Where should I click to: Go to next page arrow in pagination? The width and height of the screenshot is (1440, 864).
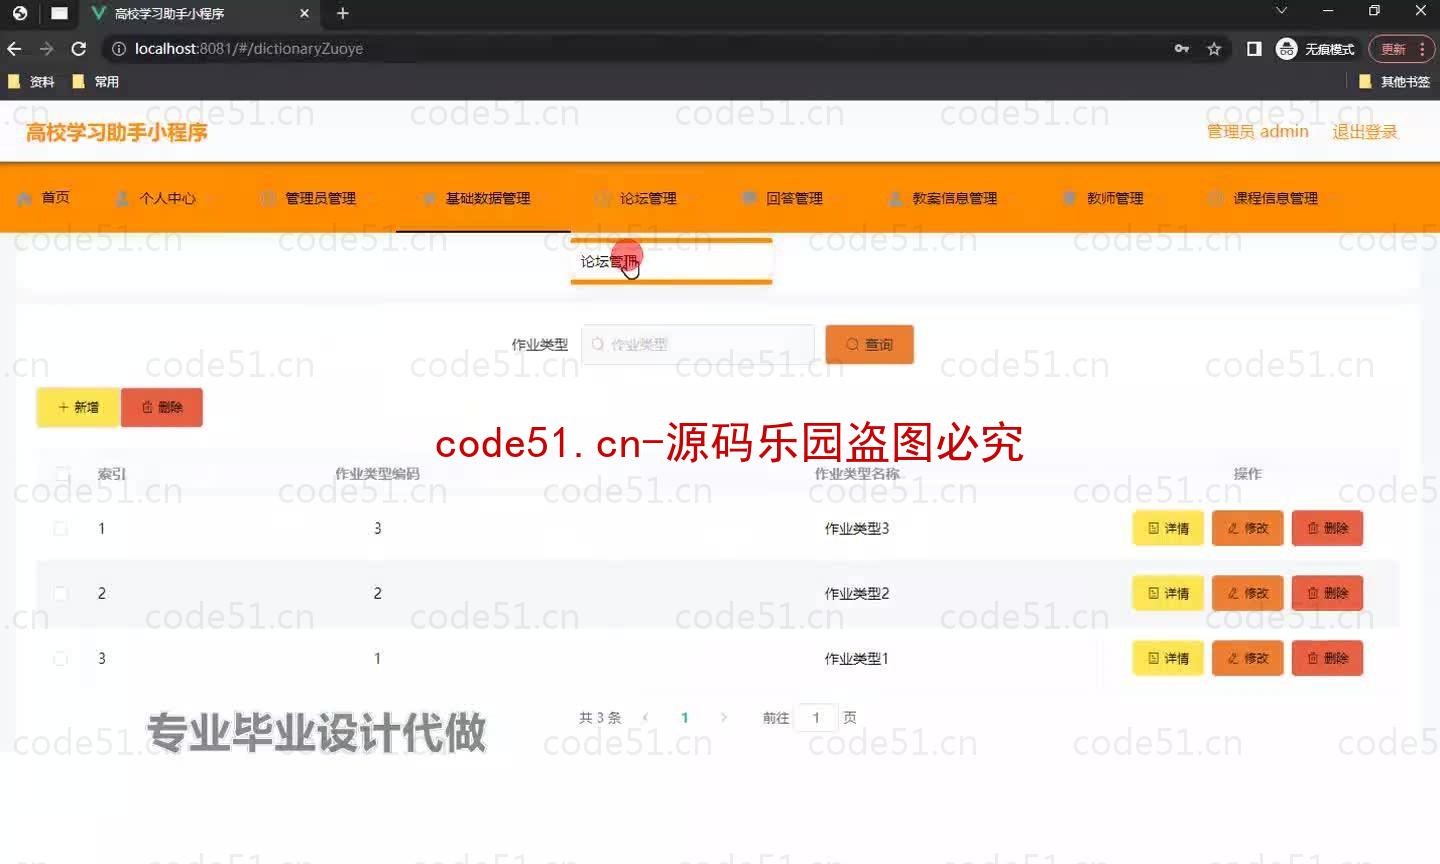pos(724,717)
